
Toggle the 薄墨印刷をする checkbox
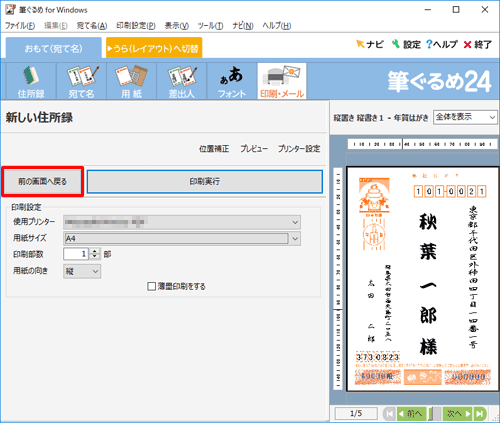[x=152, y=286]
